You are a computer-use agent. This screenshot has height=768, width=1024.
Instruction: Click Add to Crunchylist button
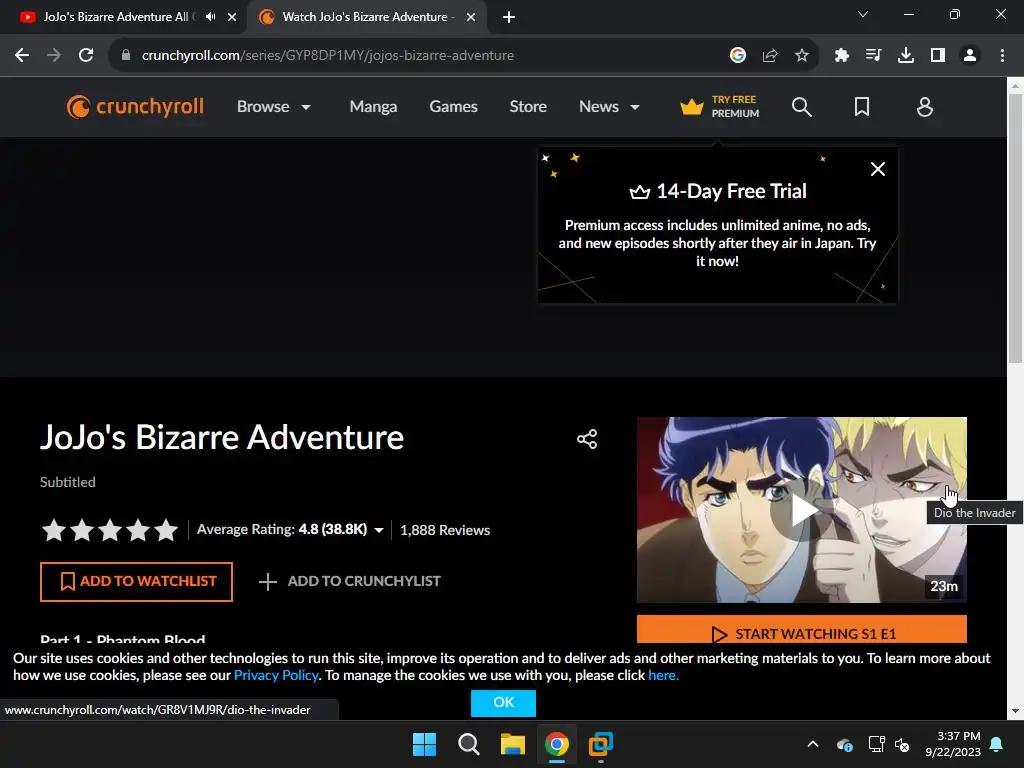click(x=349, y=581)
